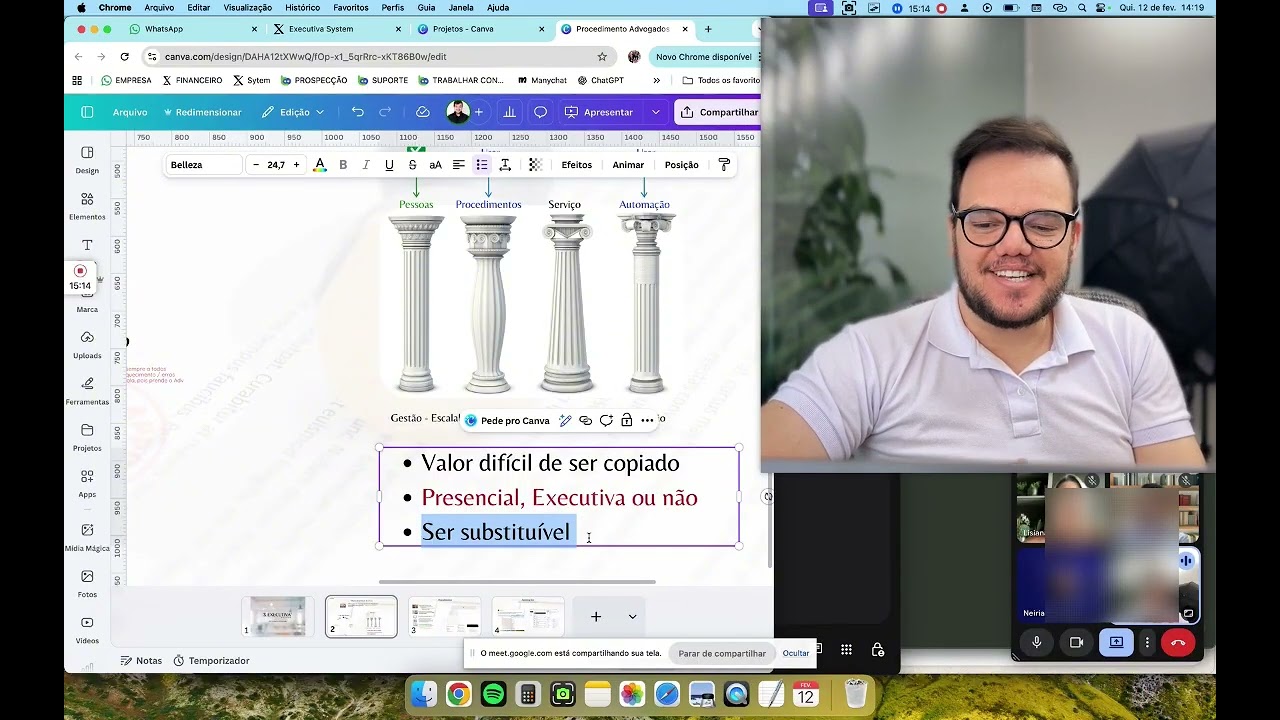Toggle the camera in Meet window

[x=1076, y=642]
